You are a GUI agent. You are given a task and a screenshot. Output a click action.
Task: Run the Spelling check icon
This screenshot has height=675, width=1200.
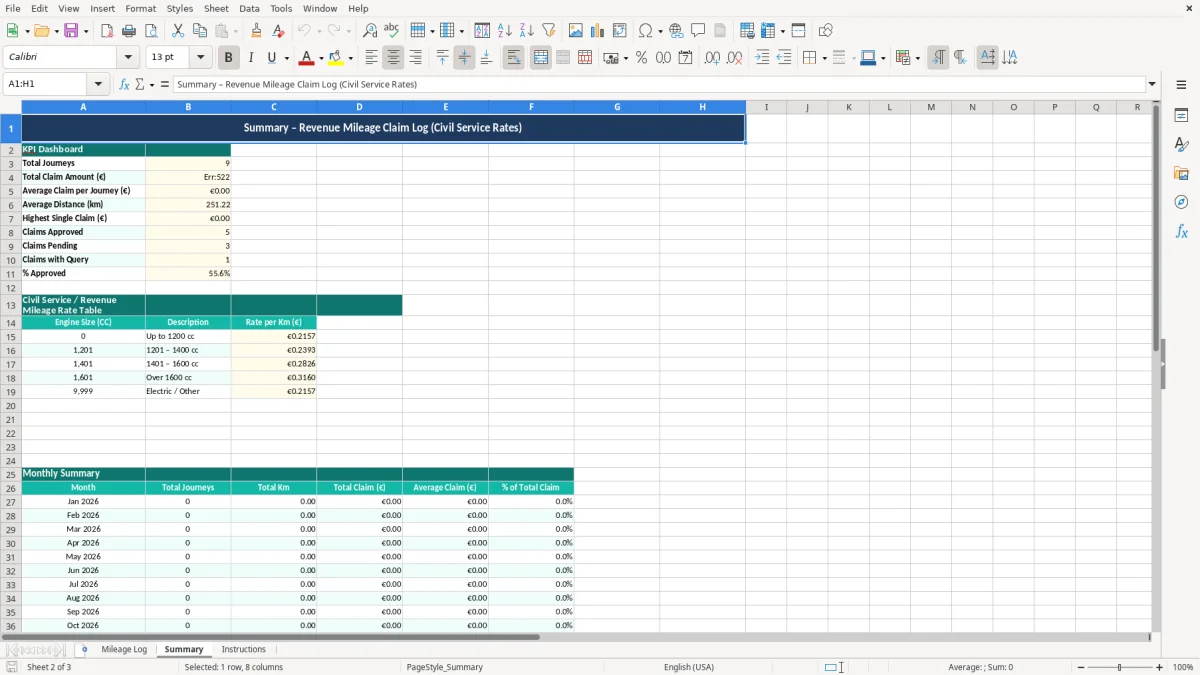[x=391, y=31]
